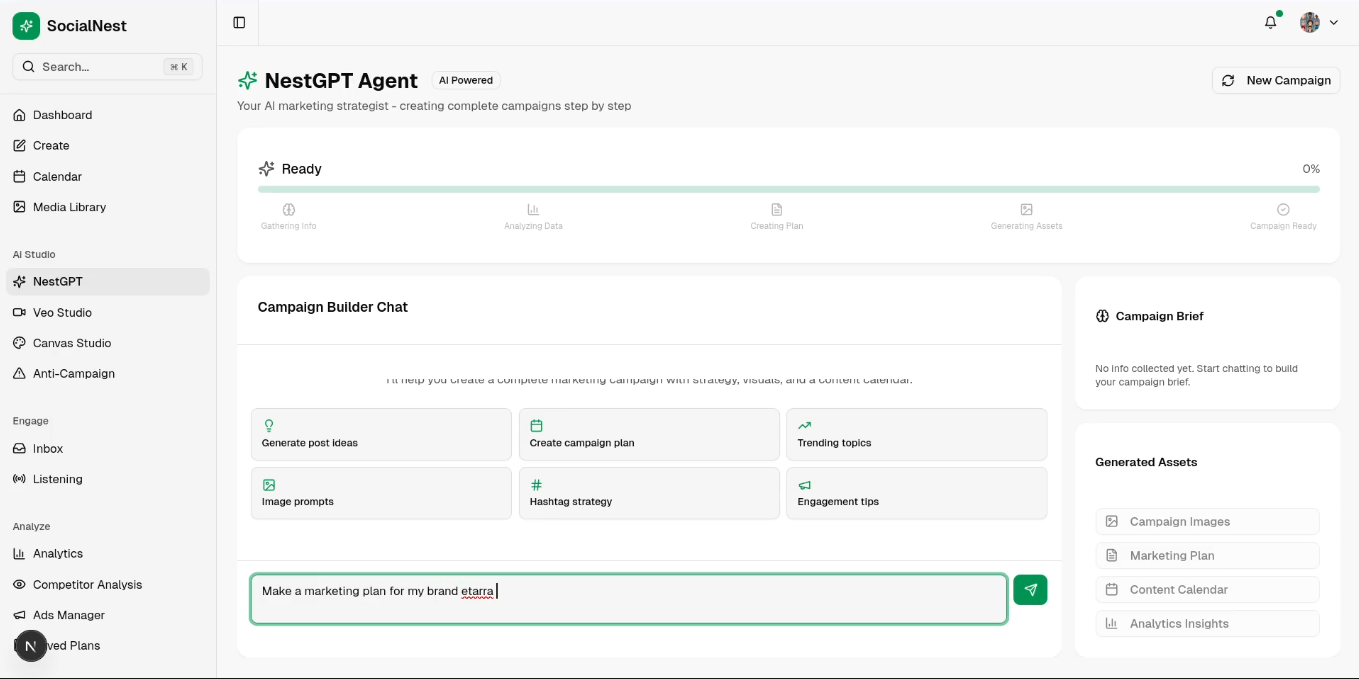
Task: Expand the user profile avatar dropdown
Action: [1318, 22]
